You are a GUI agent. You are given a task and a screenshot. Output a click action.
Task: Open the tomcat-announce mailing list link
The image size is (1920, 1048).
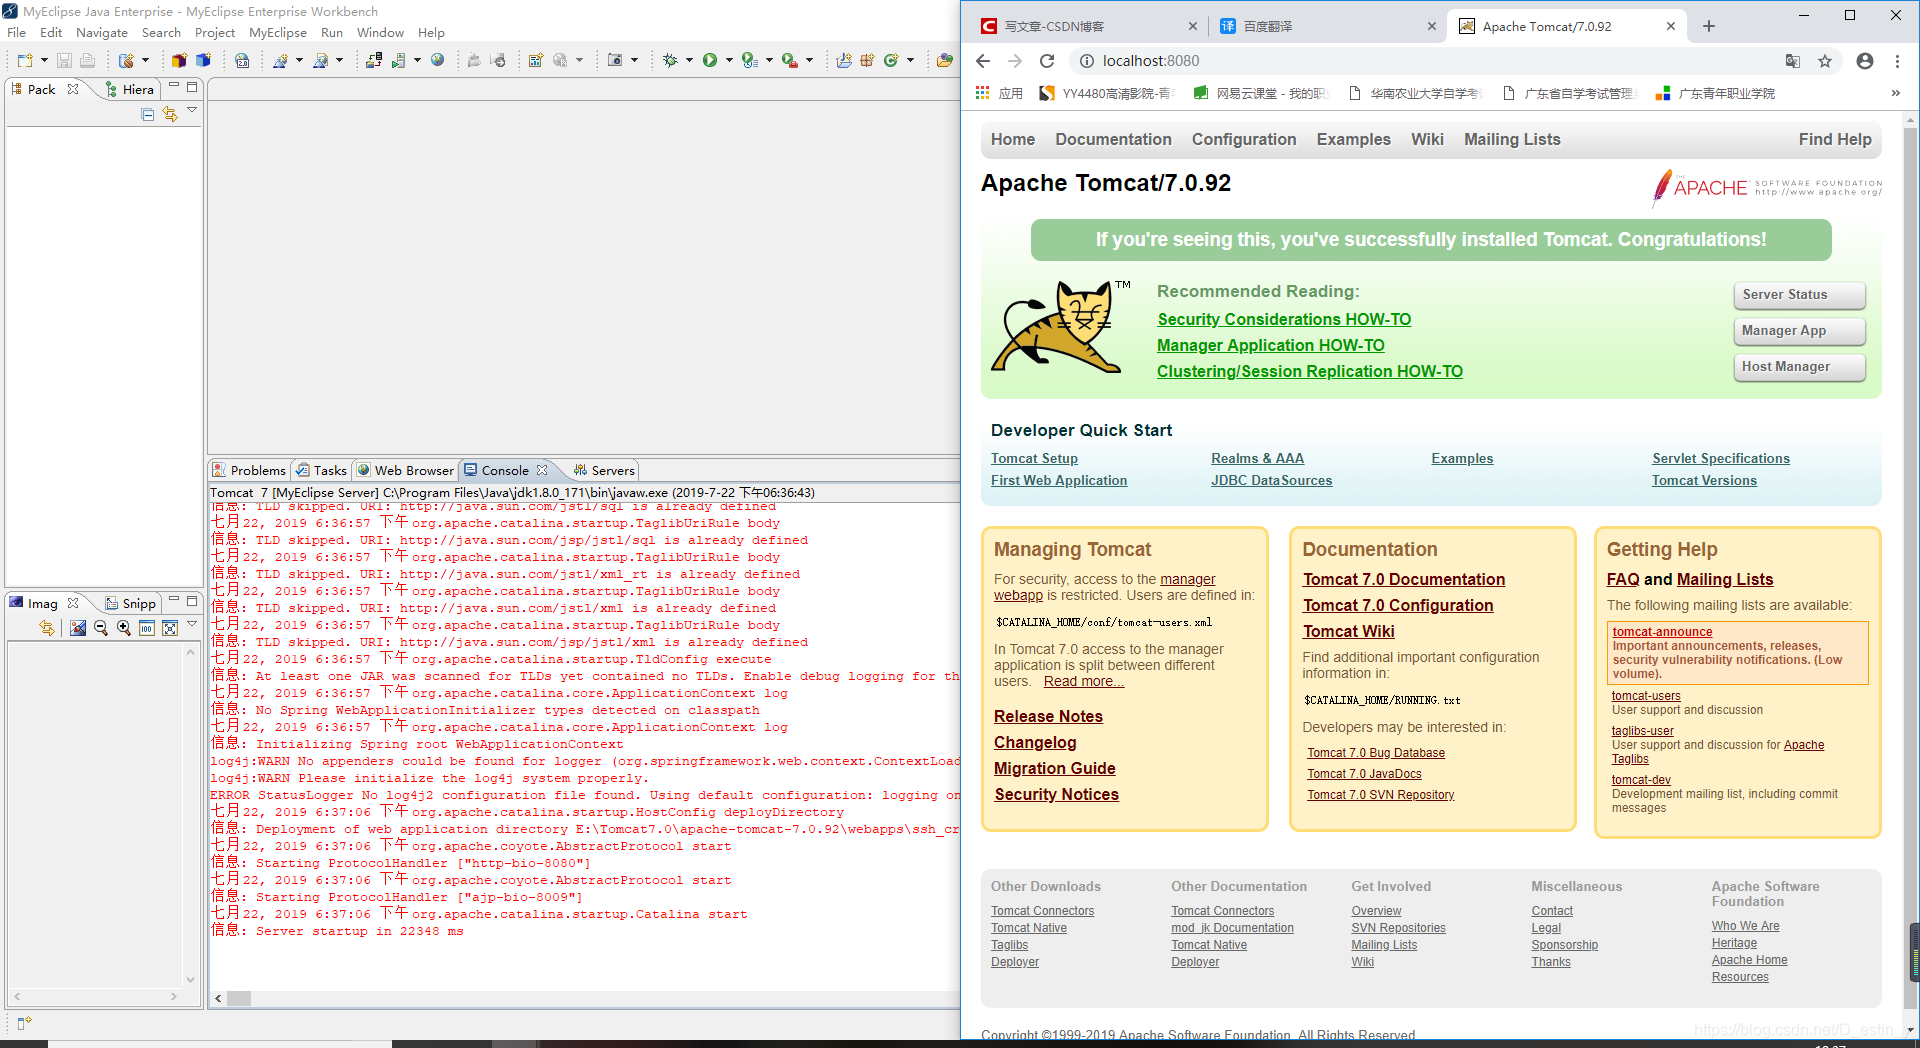click(x=1662, y=631)
